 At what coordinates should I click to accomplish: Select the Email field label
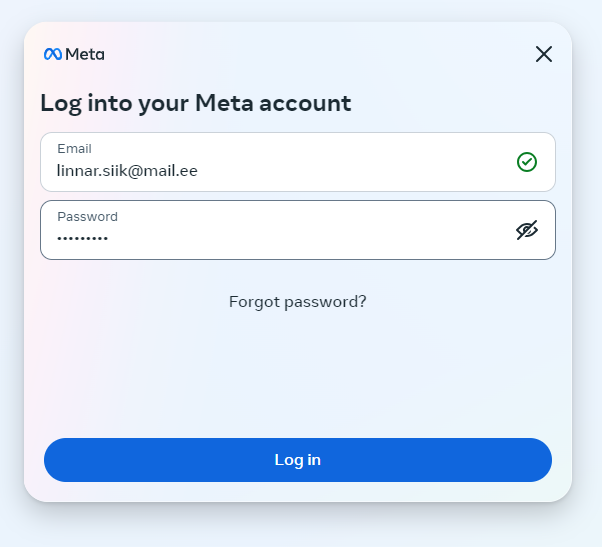click(x=74, y=149)
